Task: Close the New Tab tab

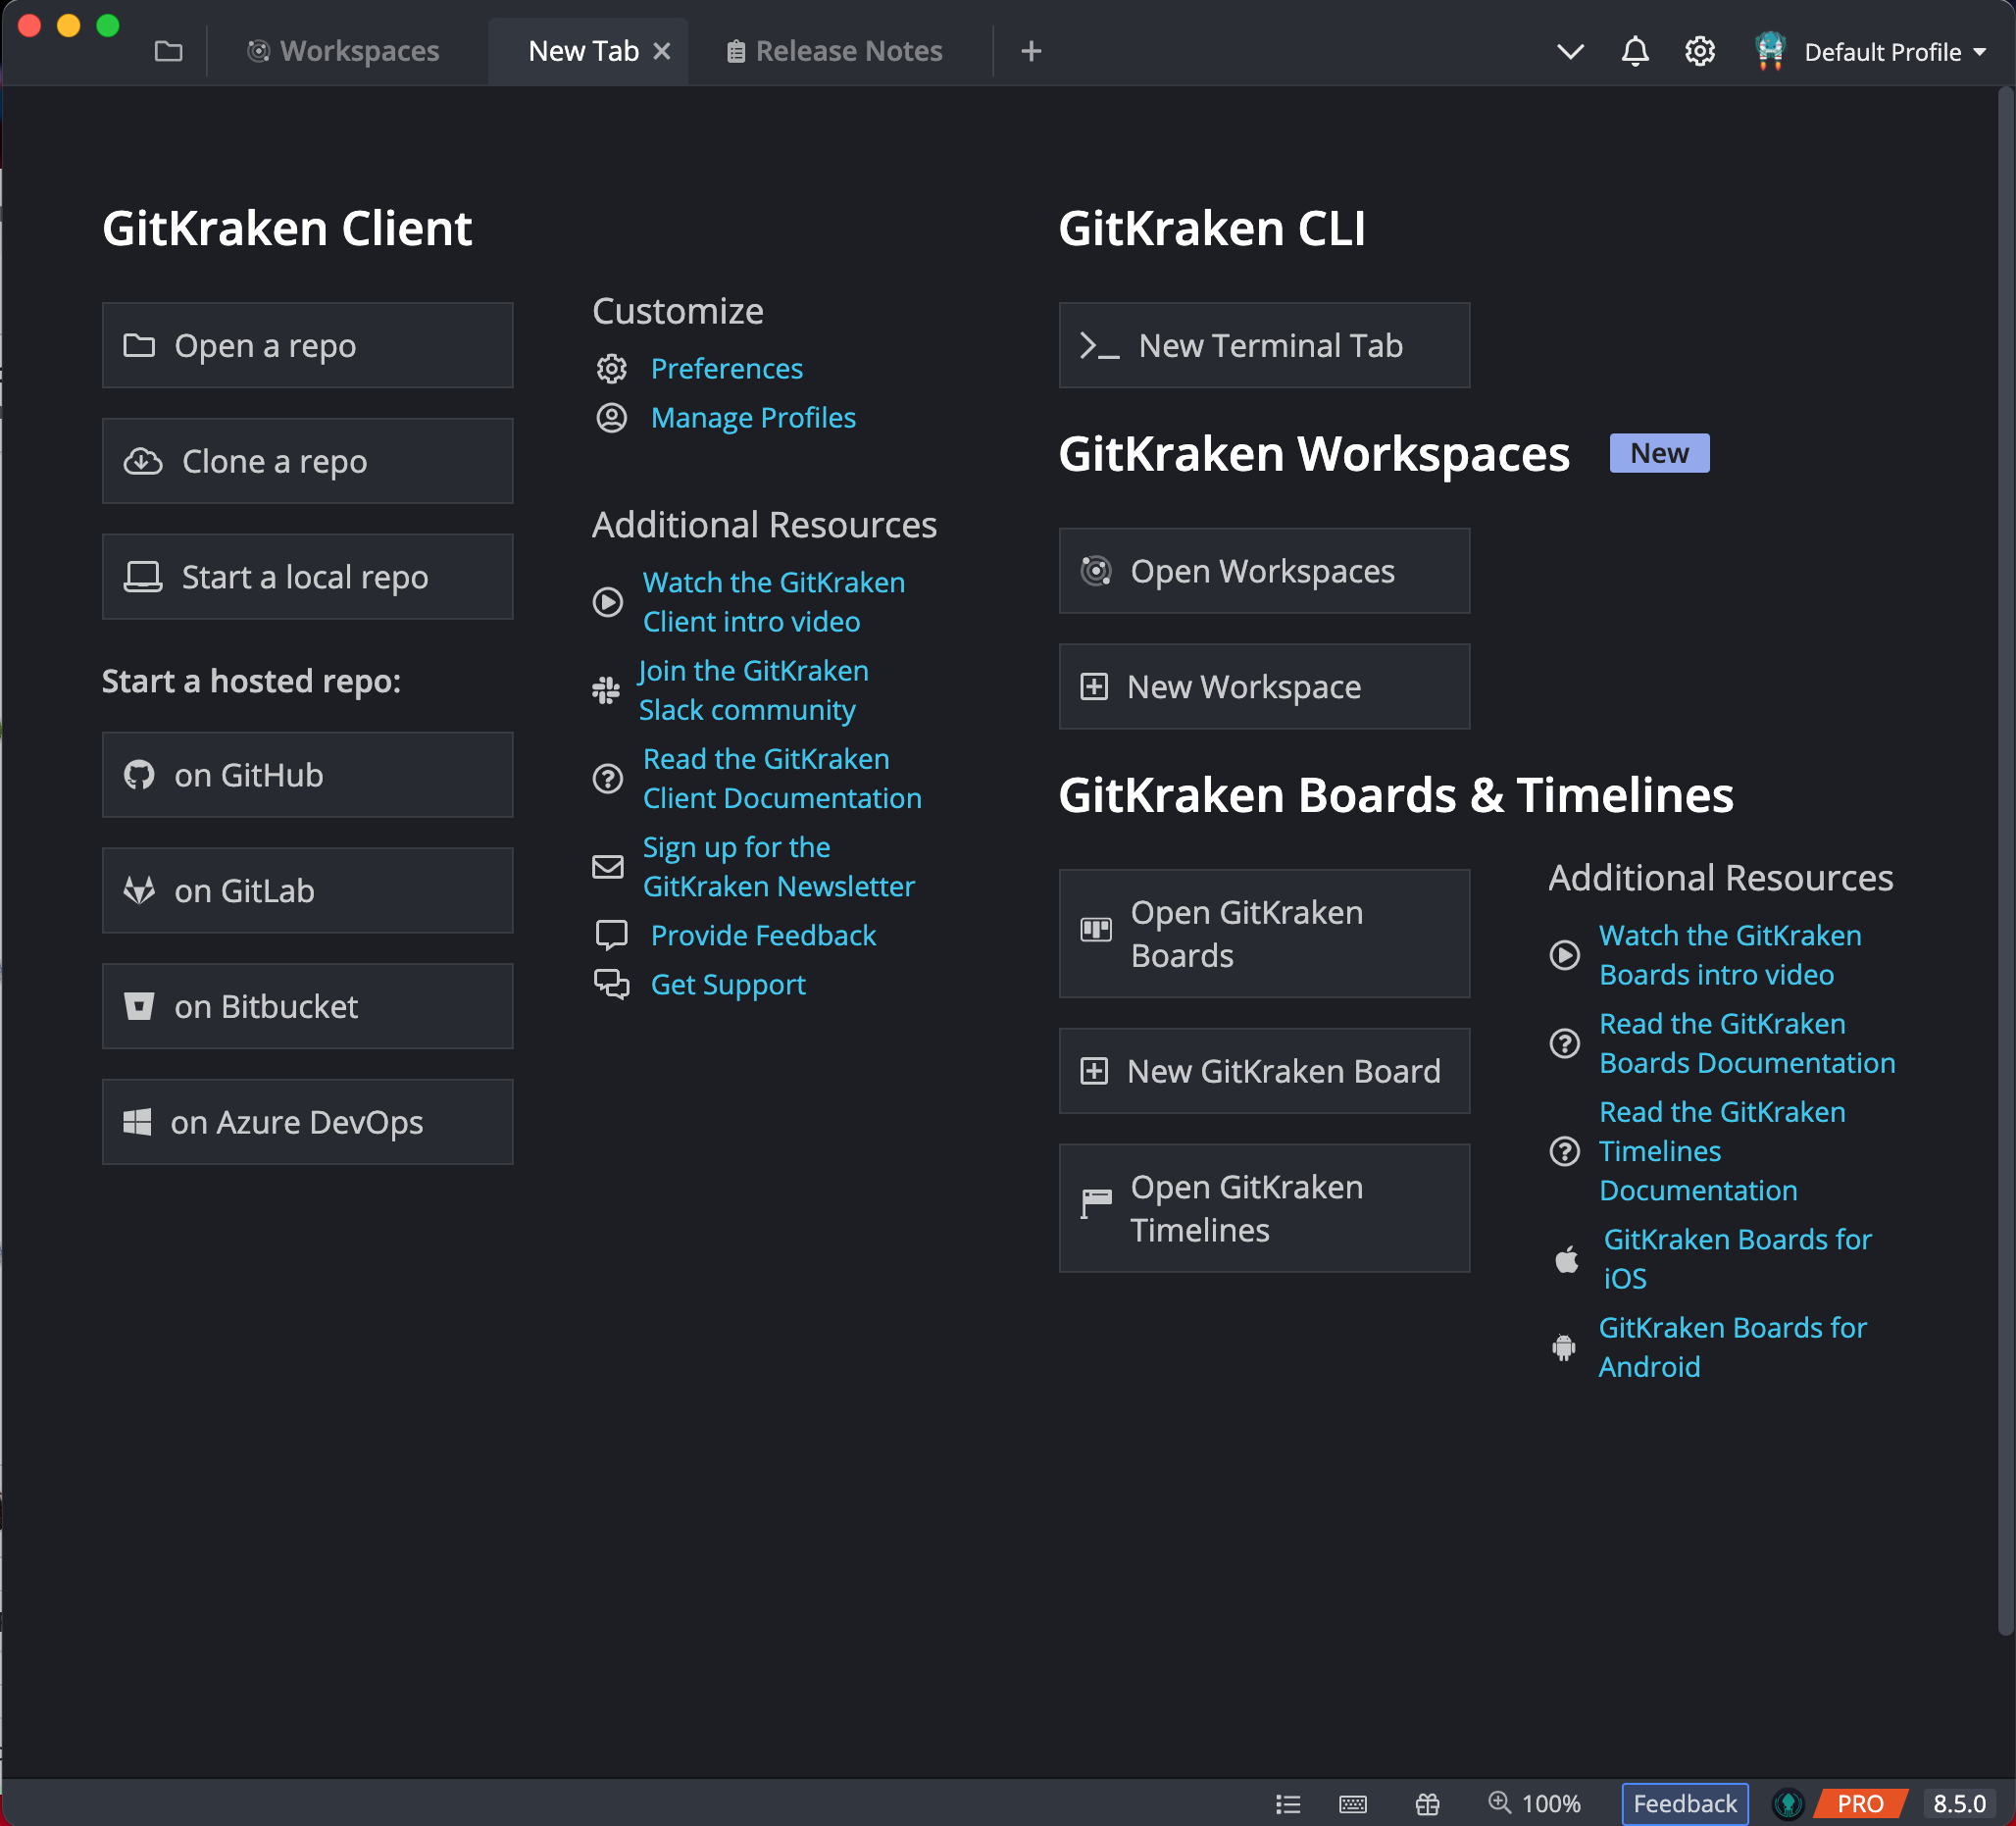Action: [x=661, y=52]
